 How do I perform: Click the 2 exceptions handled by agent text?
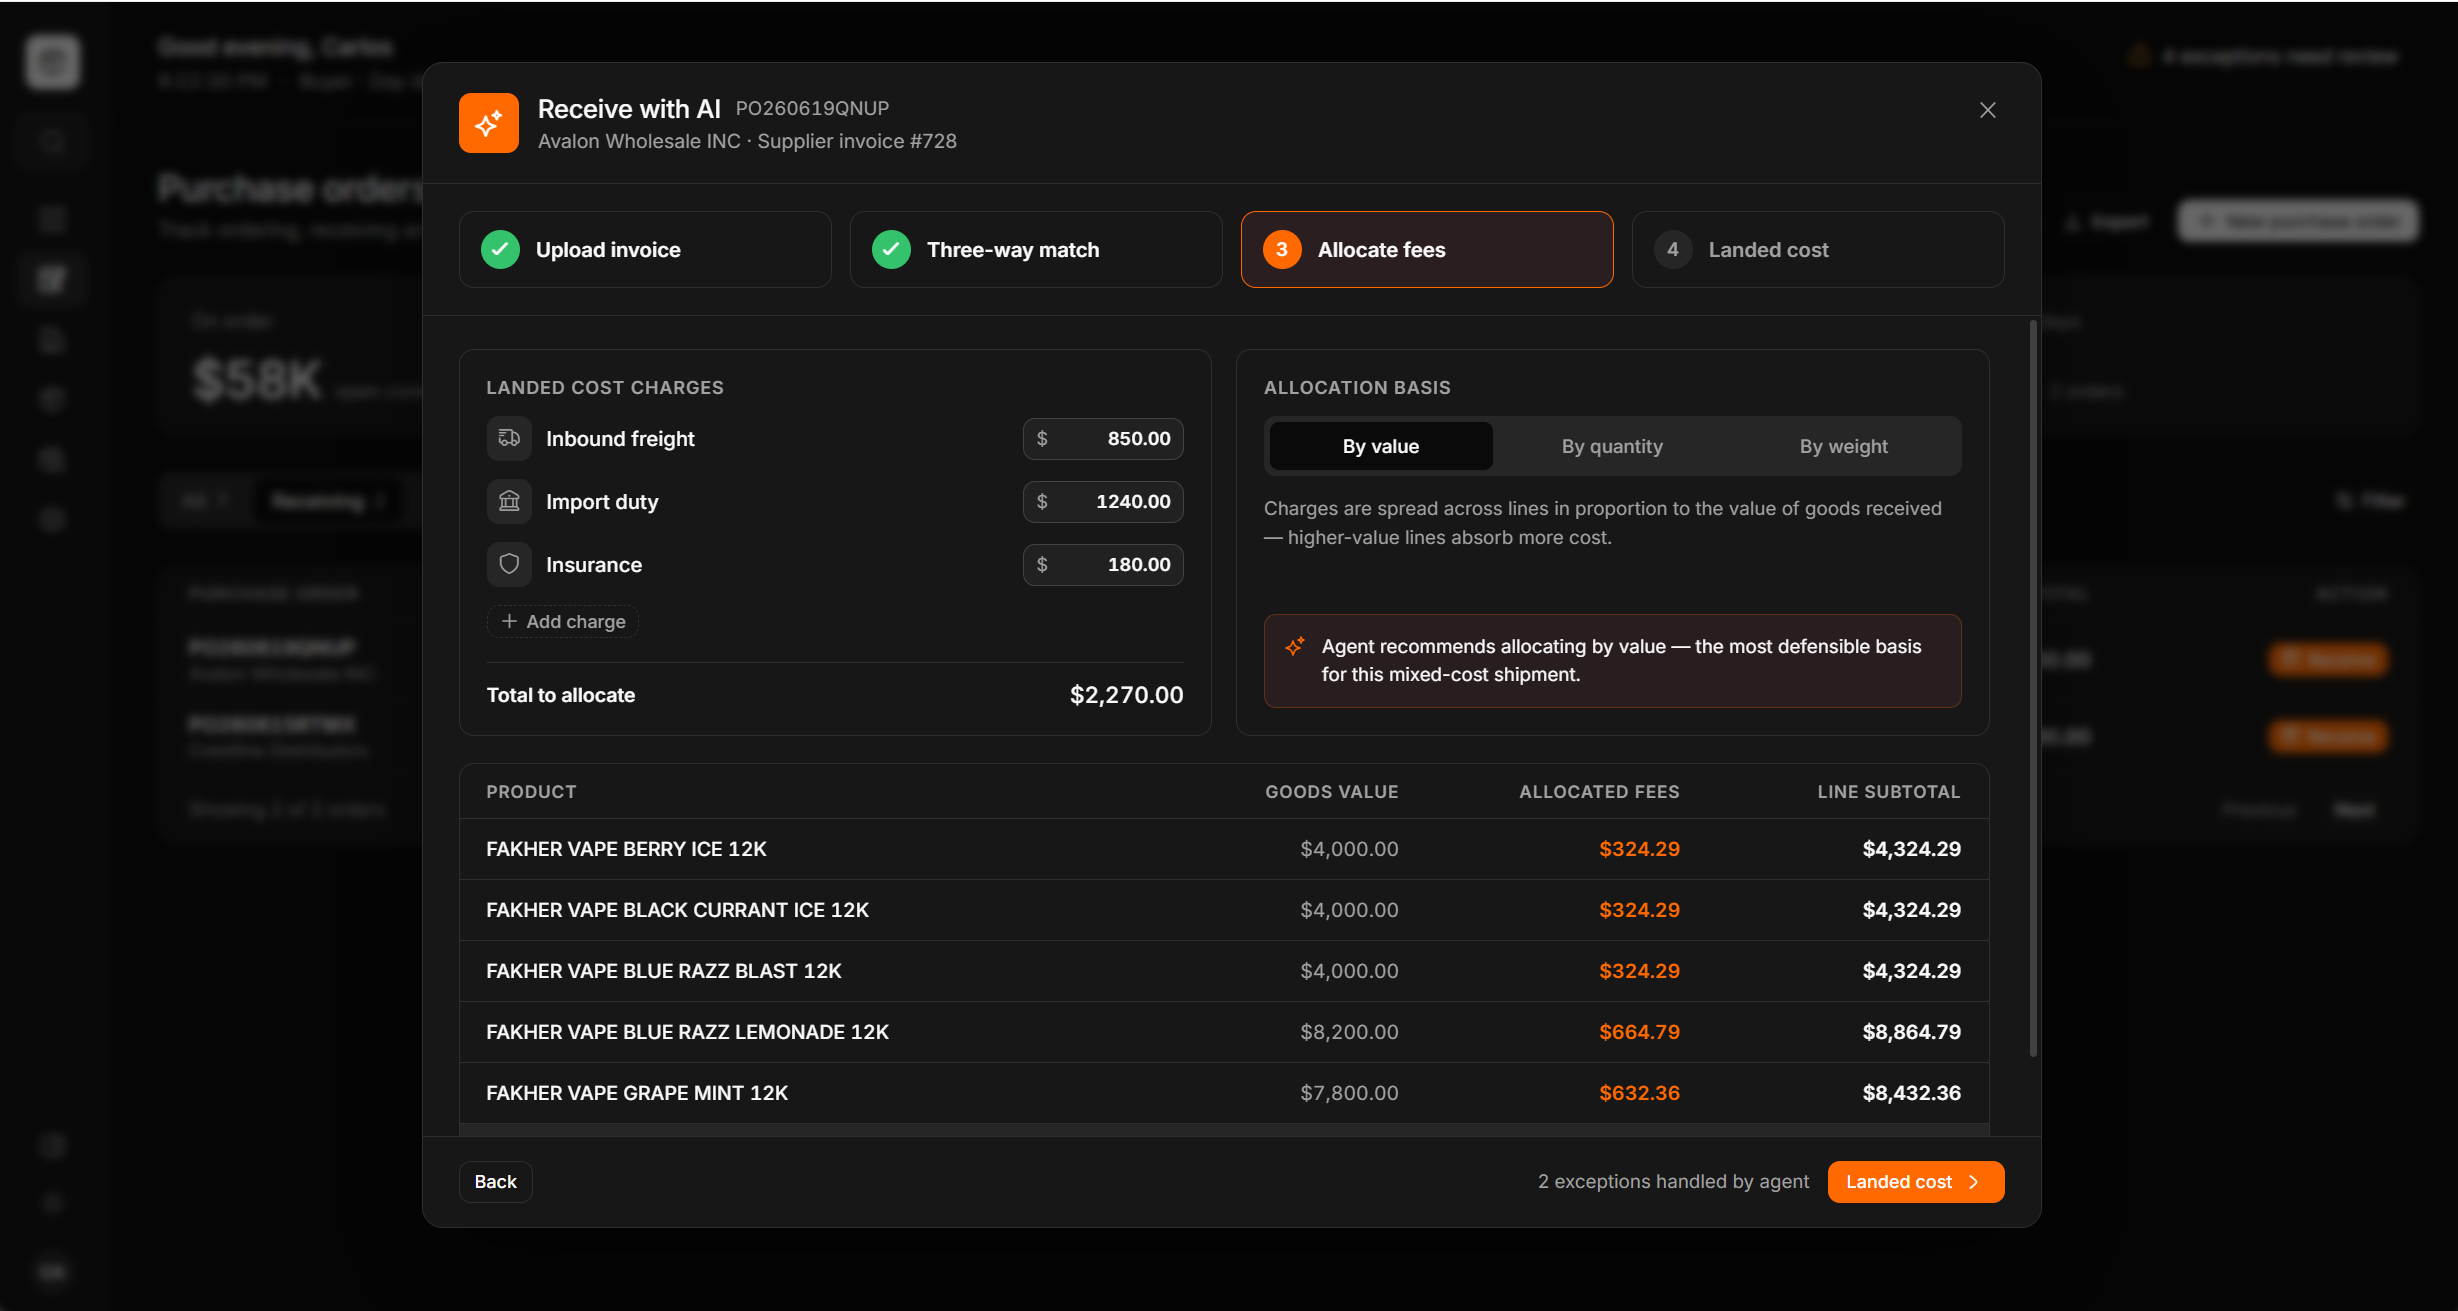click(x=1673, y=1182)
